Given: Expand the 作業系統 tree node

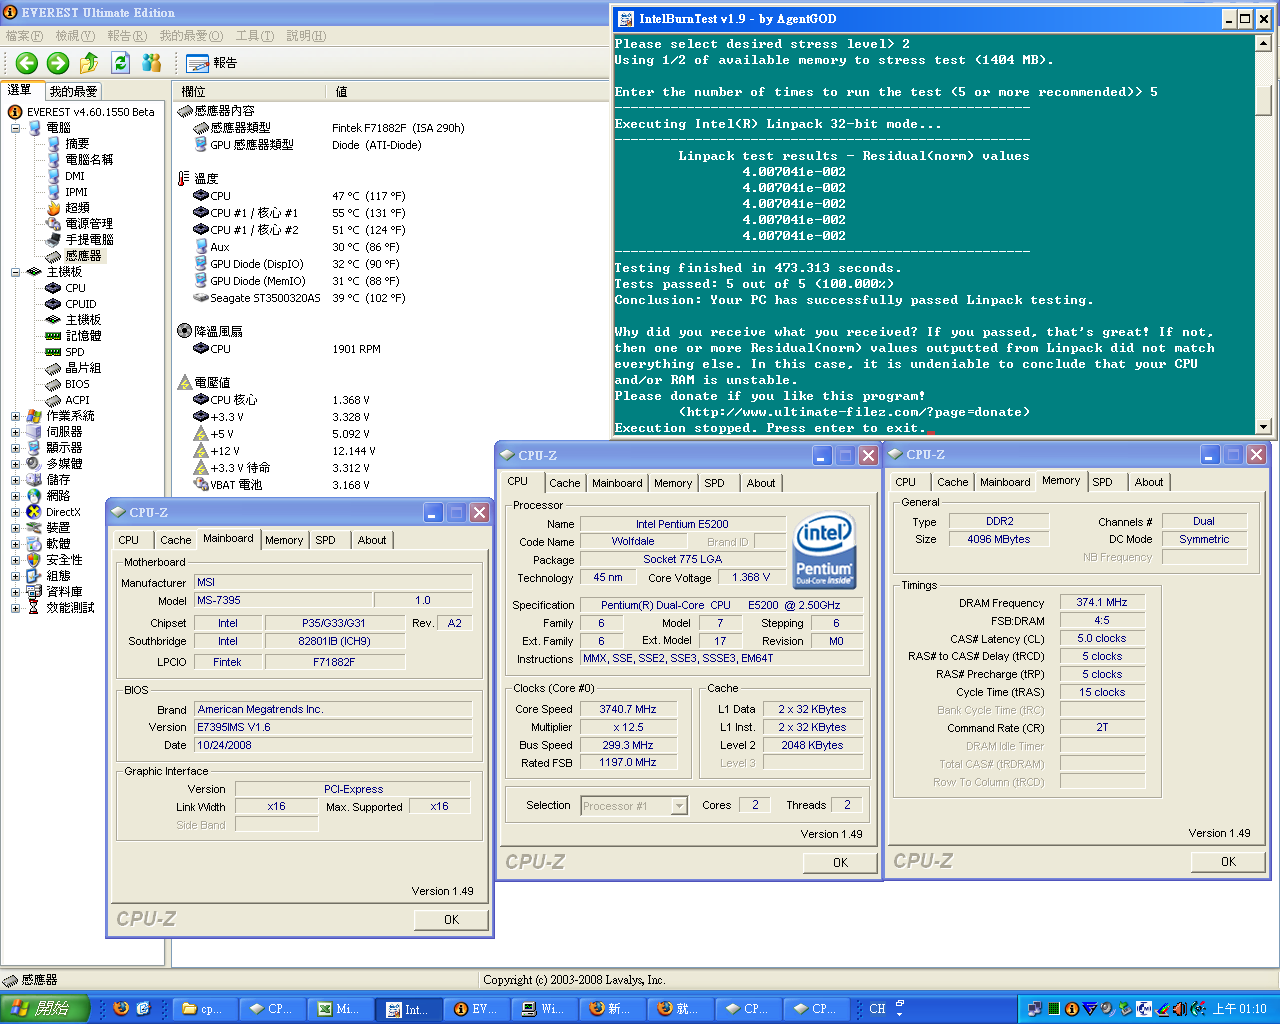Looking at the screenshot, I should coord(15,416).
